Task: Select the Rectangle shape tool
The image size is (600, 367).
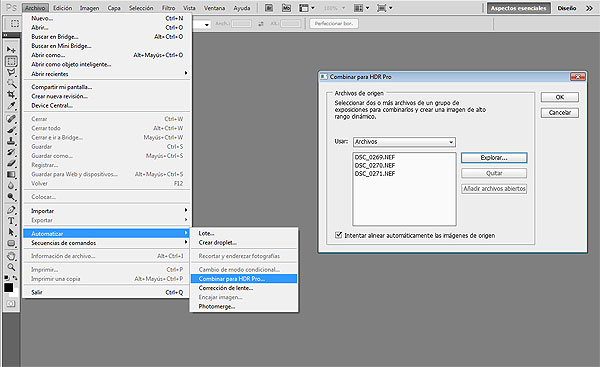Action: point(11,243)
